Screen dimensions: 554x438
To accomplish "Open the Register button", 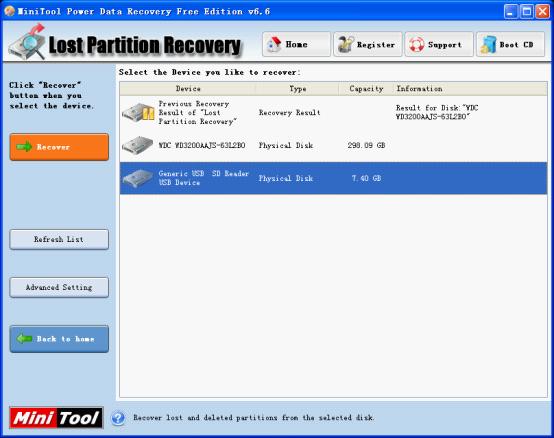I will tap(367, 44).
